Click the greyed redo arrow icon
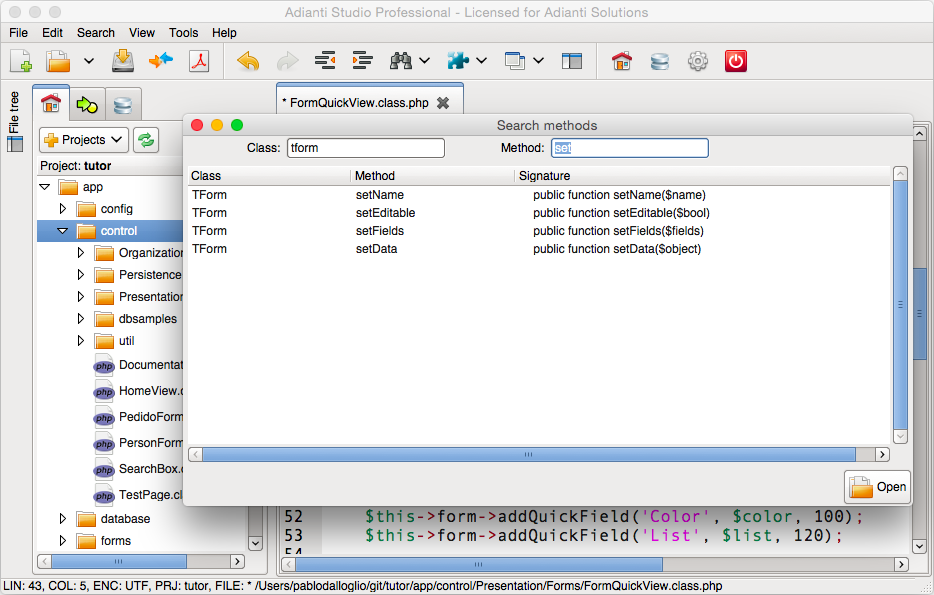 [x=287, y=61]
